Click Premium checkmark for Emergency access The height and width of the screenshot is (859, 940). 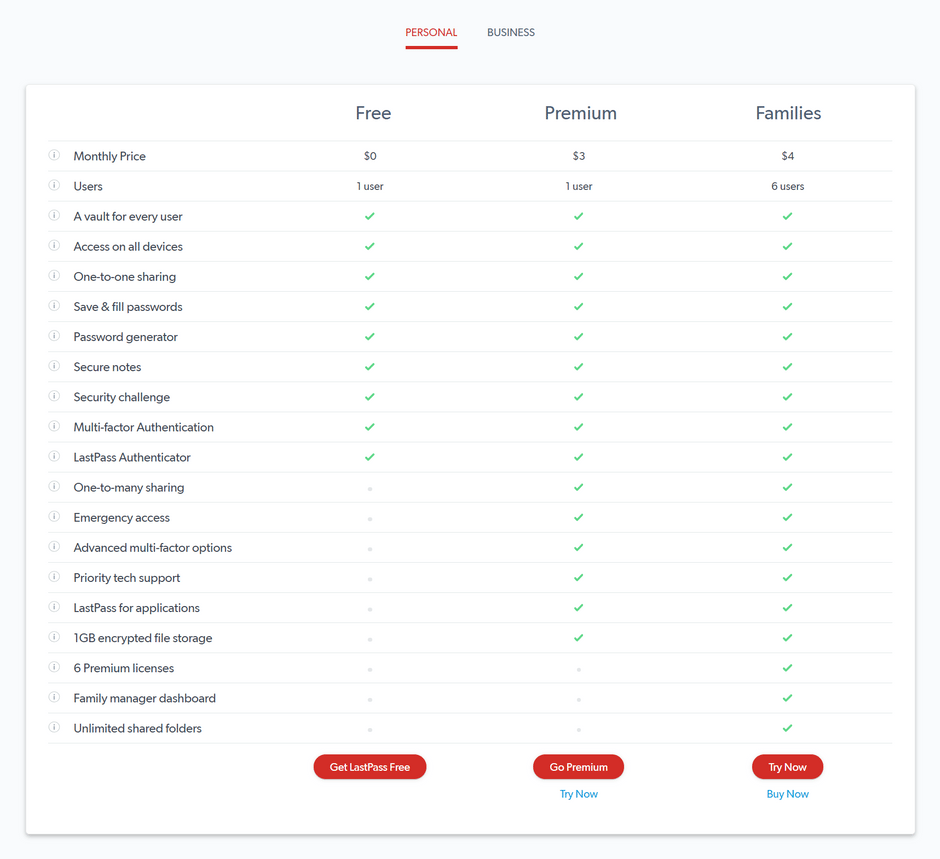click(579, 517)
